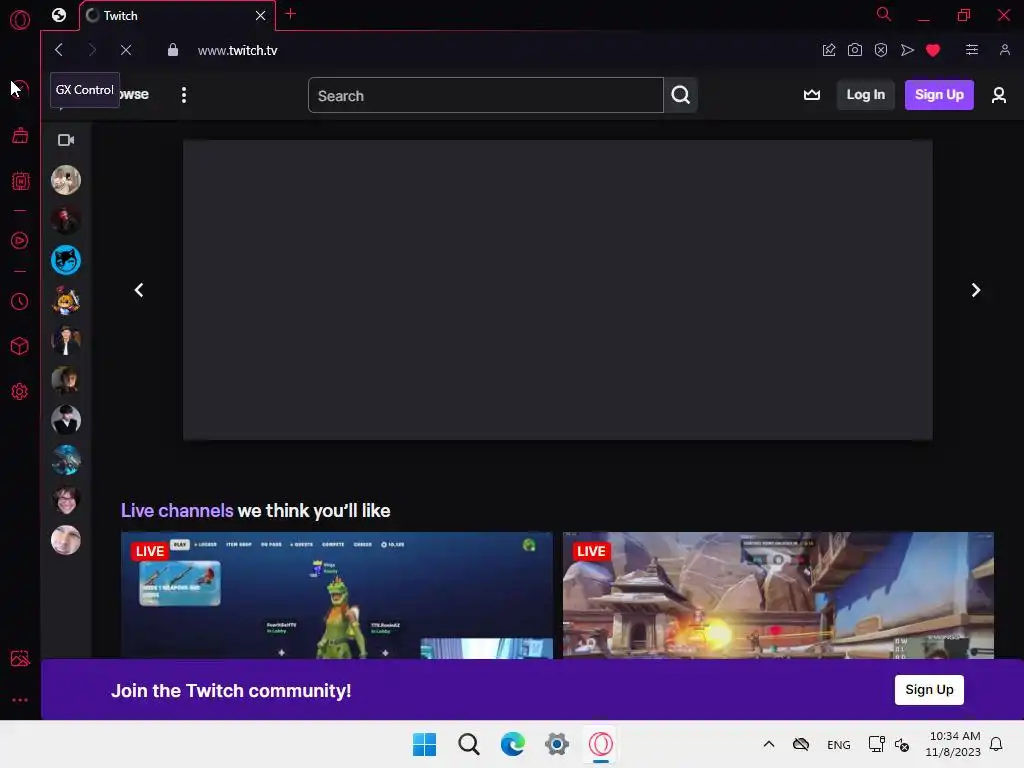Open Windows taskbar search

pyautogui.click(x=469, y=744)
